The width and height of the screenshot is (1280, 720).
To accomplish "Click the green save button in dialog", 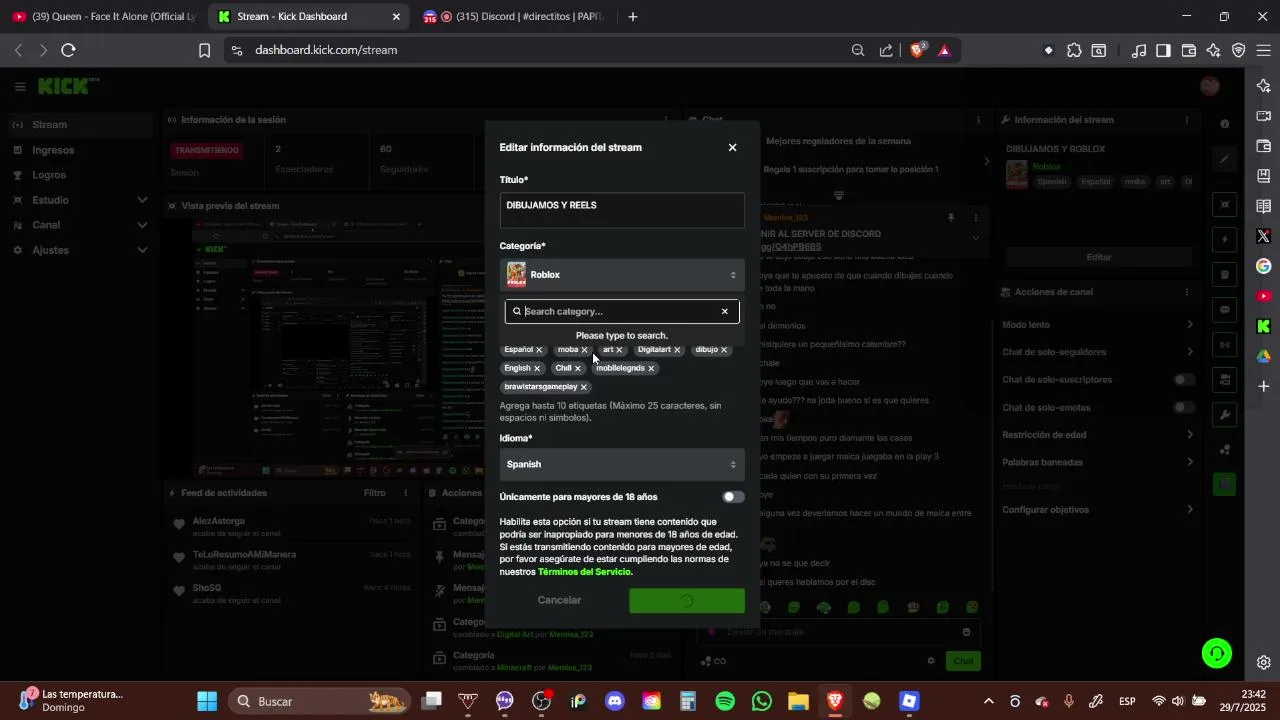I will [687, 600].
